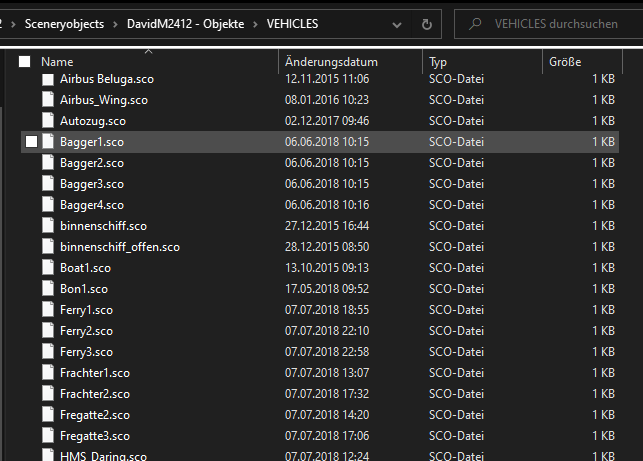Click the Autozug.sco file icon

(48, 121)
